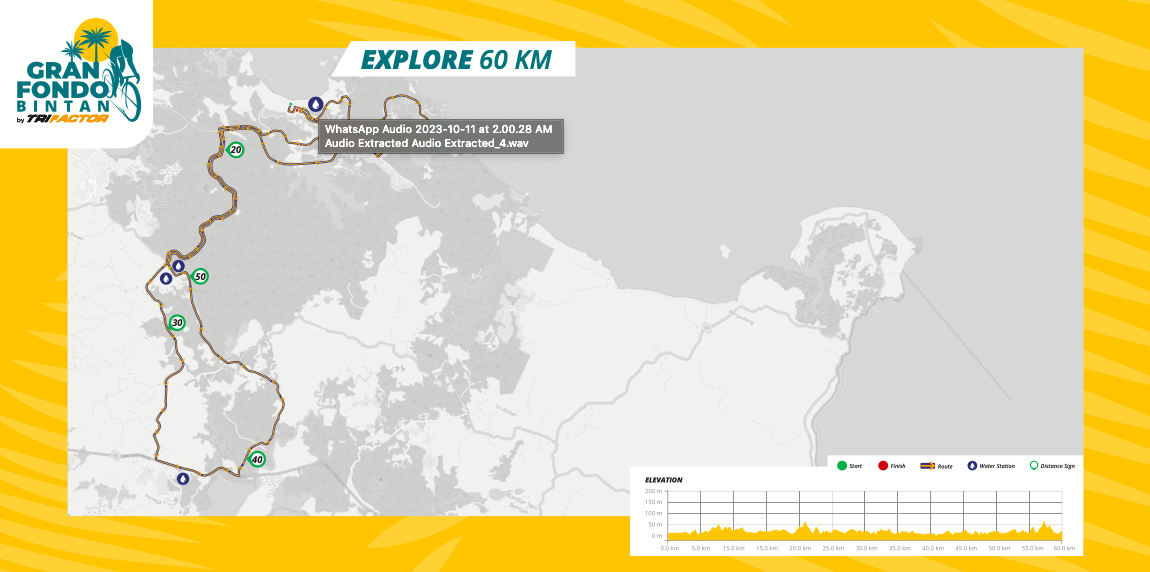
Task: Click the EXPLORE 60 KM title banner
Action: [x=456, y=59]
